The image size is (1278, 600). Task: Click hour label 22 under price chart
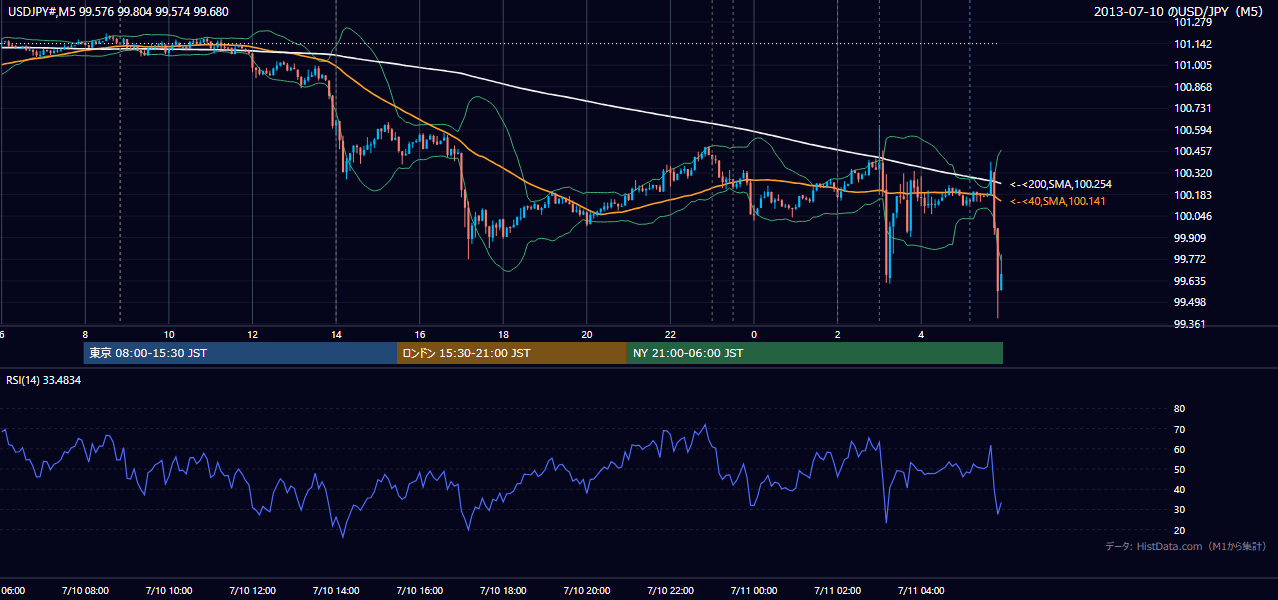pos(670,334)
